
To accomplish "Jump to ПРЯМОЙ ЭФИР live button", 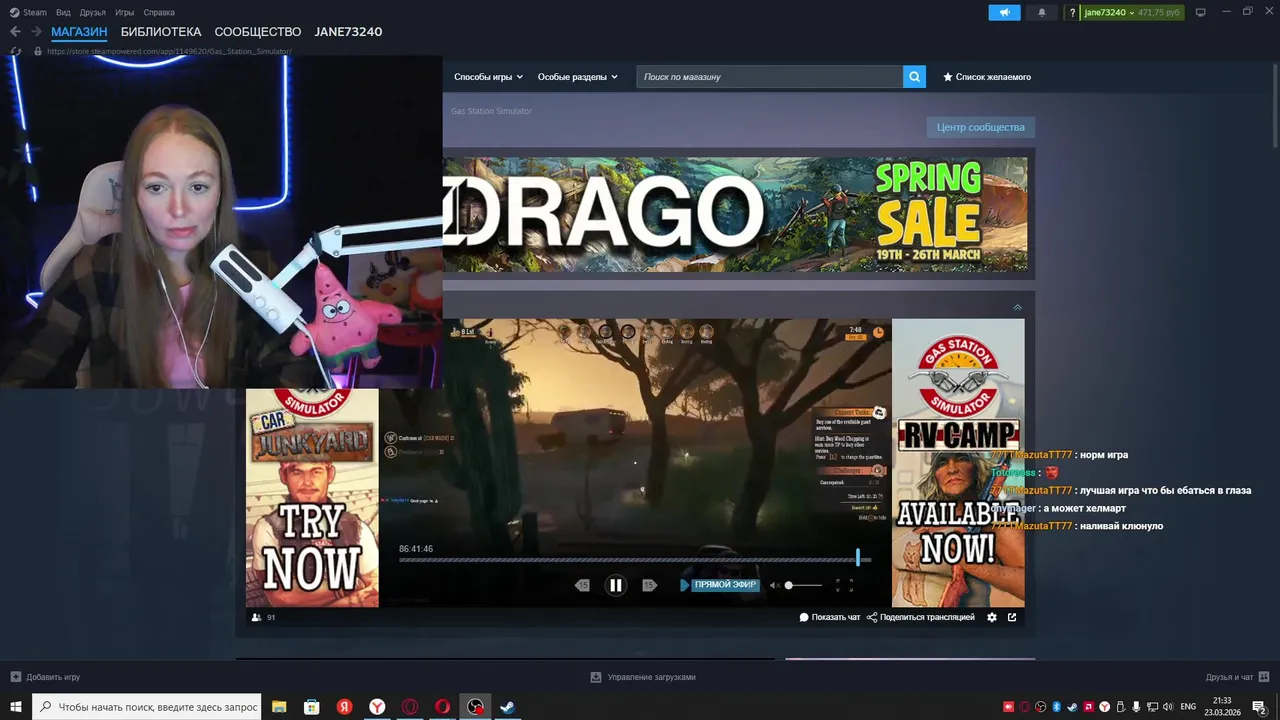I will tap(719, 585).
